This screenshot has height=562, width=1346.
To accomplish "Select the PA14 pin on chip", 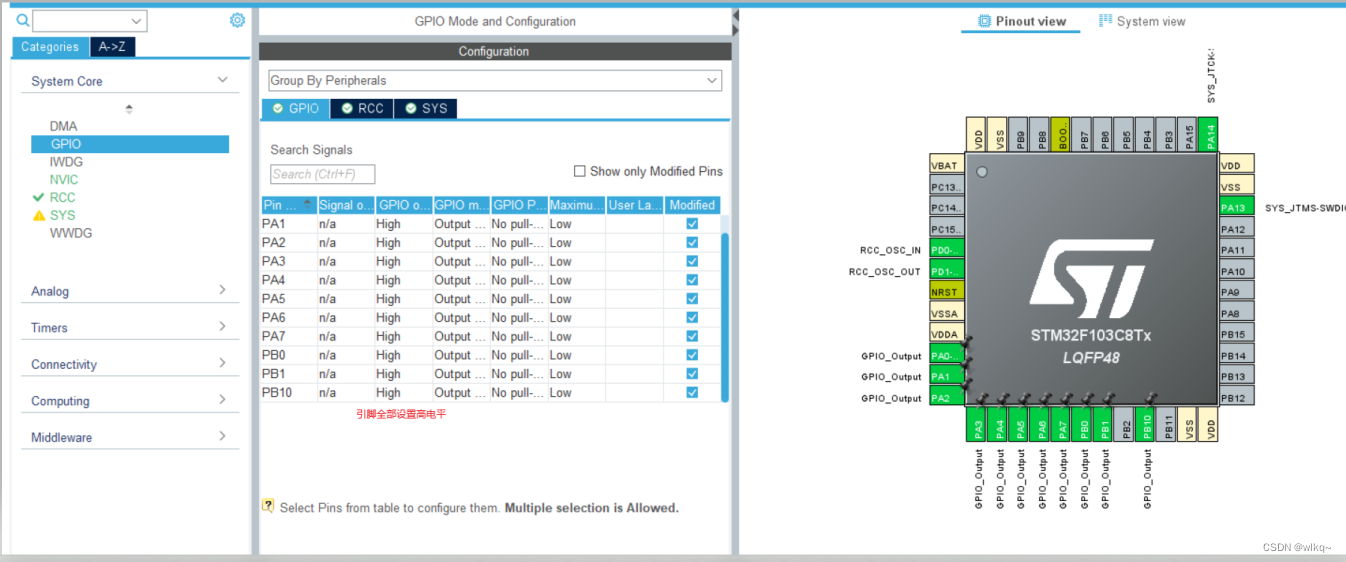I will (x=1208, y=135).
